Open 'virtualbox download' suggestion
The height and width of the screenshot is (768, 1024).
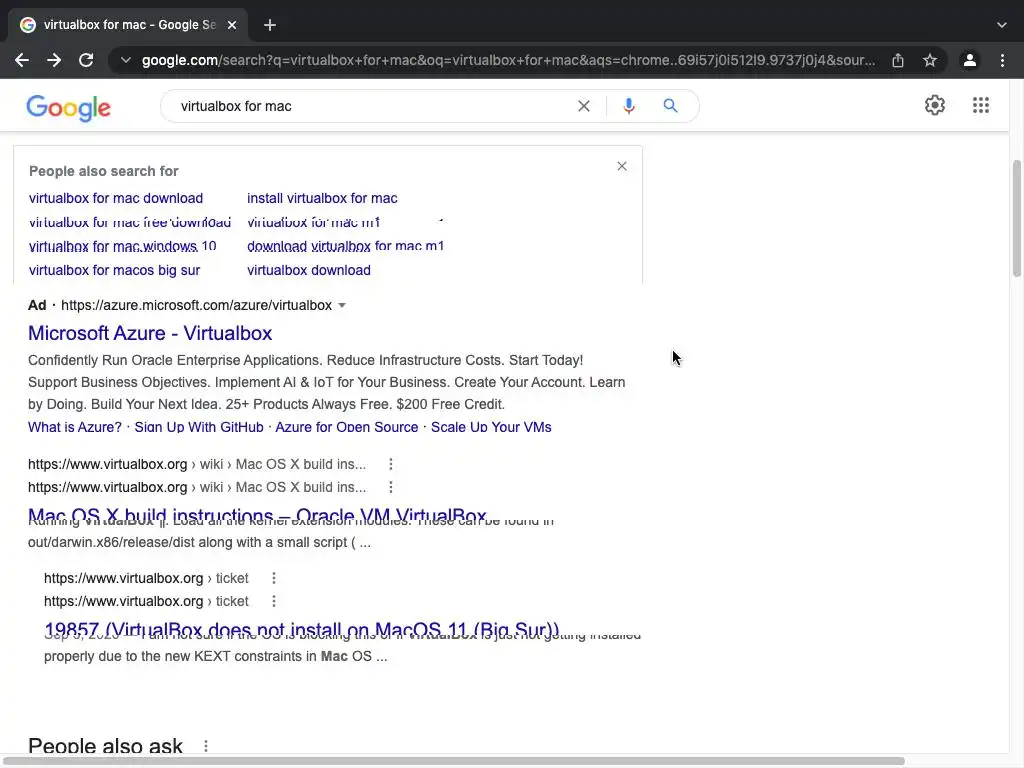pyautogui.click(x=309, y=270)
